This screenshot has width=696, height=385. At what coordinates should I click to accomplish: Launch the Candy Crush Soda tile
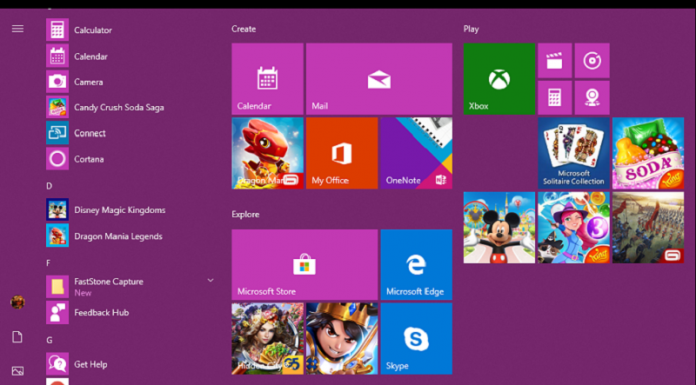(x=648, y=153)
